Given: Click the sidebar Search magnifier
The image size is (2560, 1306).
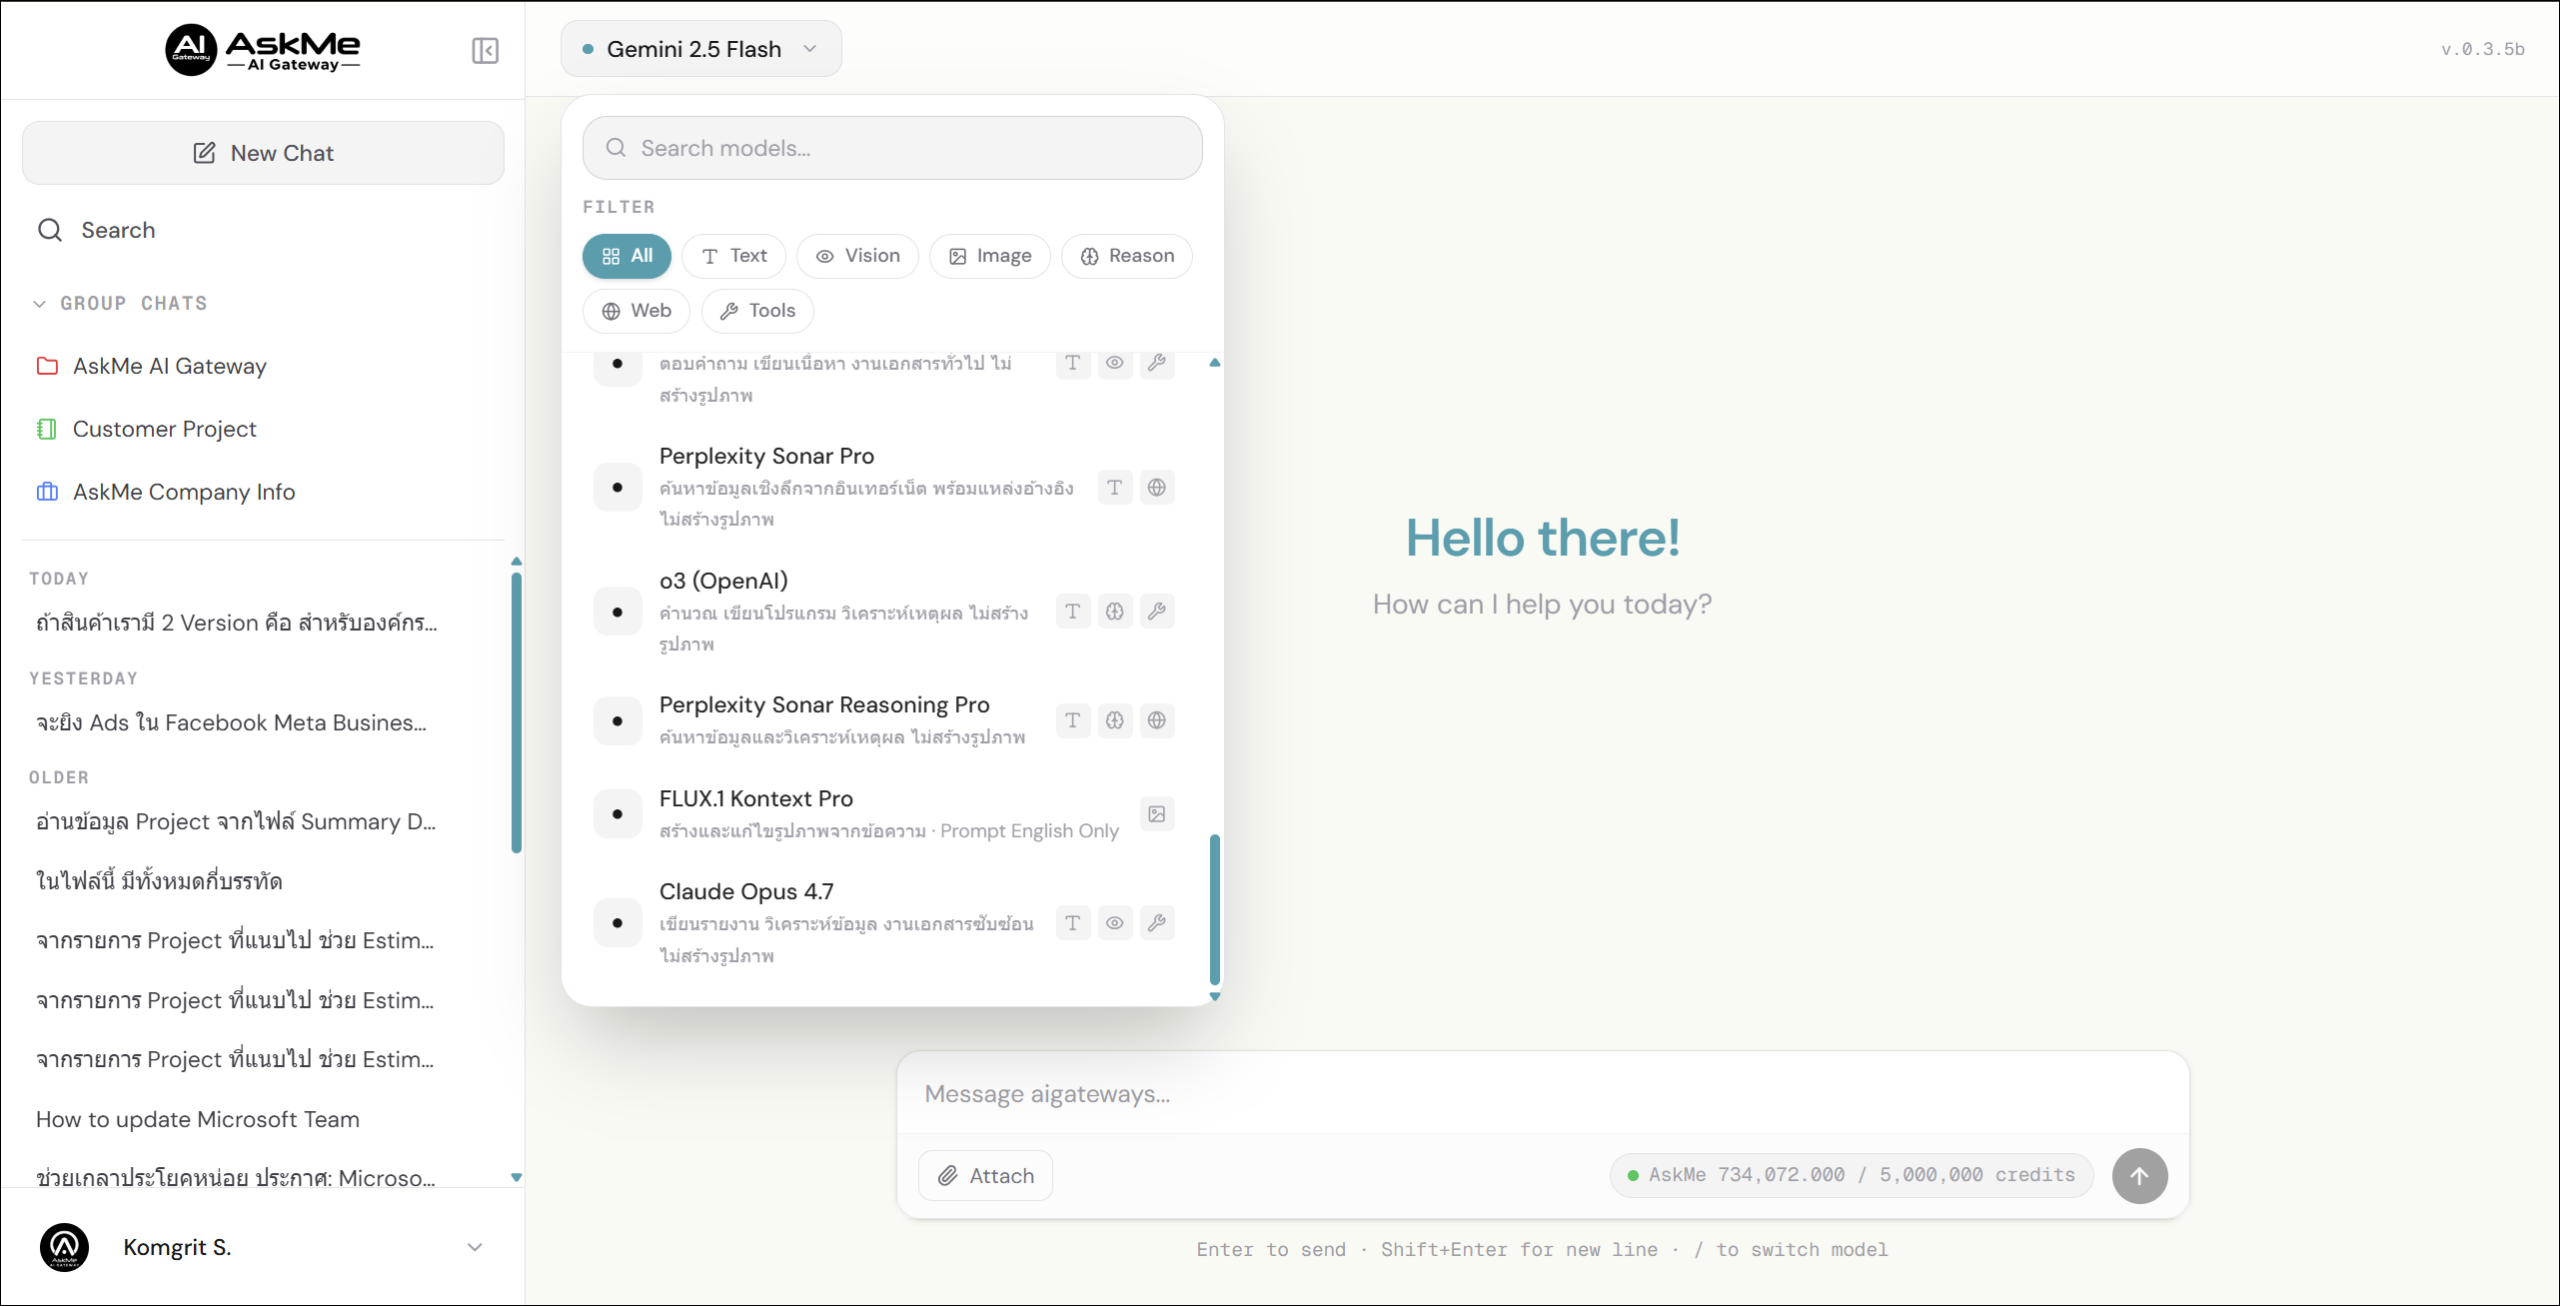Looking at the screenshot, I should coord(50,230).
